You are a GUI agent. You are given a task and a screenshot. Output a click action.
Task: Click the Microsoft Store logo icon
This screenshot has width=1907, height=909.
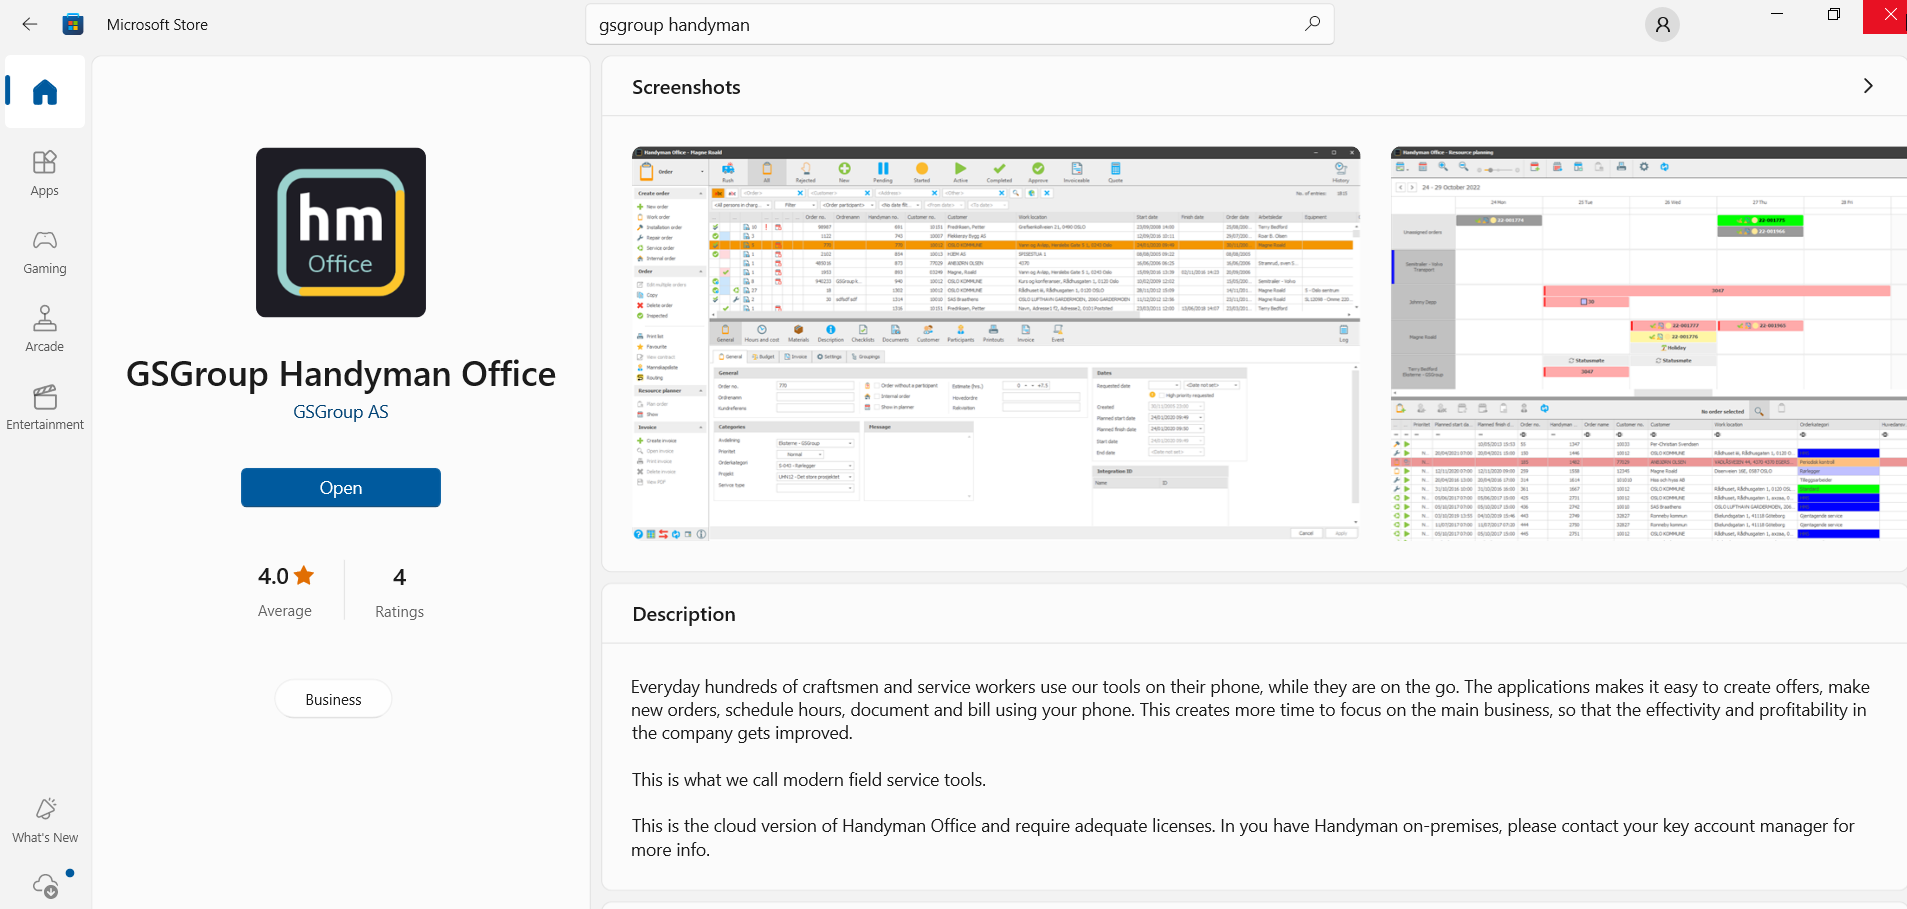click(x=73, y=24)
